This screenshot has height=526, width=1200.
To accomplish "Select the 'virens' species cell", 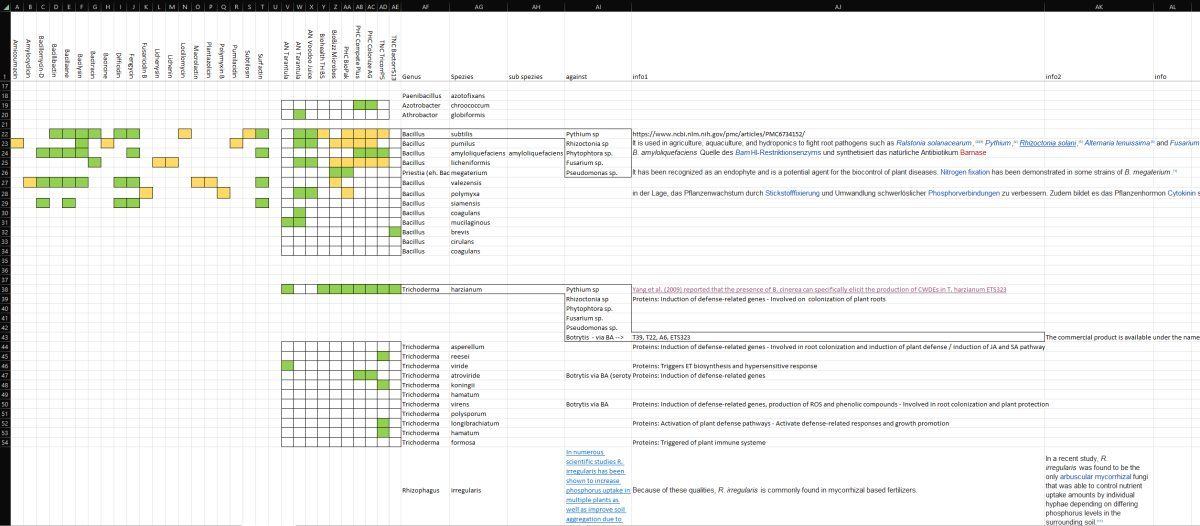I will [x=479, y=404].
